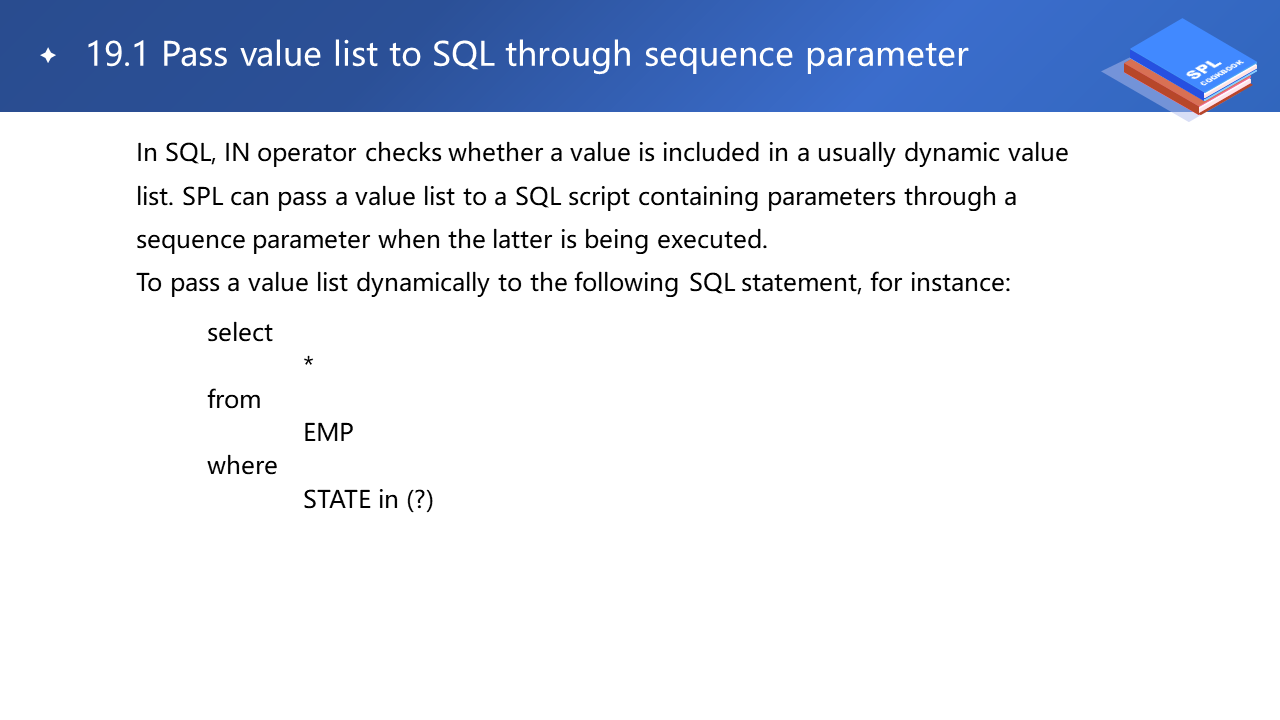Click the 'select' keyword in the code
The height and width of the screenshot is (720, 1280).
click(240, 332)
